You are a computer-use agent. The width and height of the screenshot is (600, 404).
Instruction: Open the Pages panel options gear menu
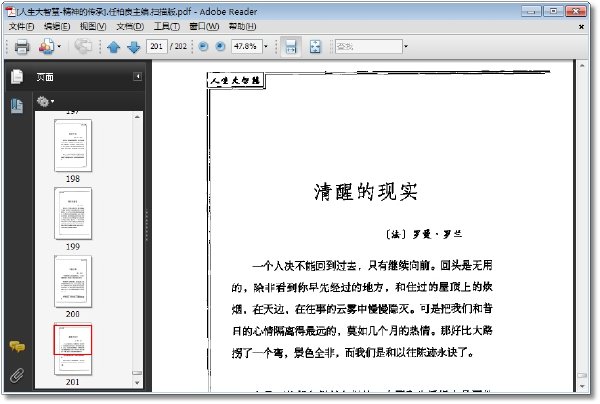click(x=45, y=101)
